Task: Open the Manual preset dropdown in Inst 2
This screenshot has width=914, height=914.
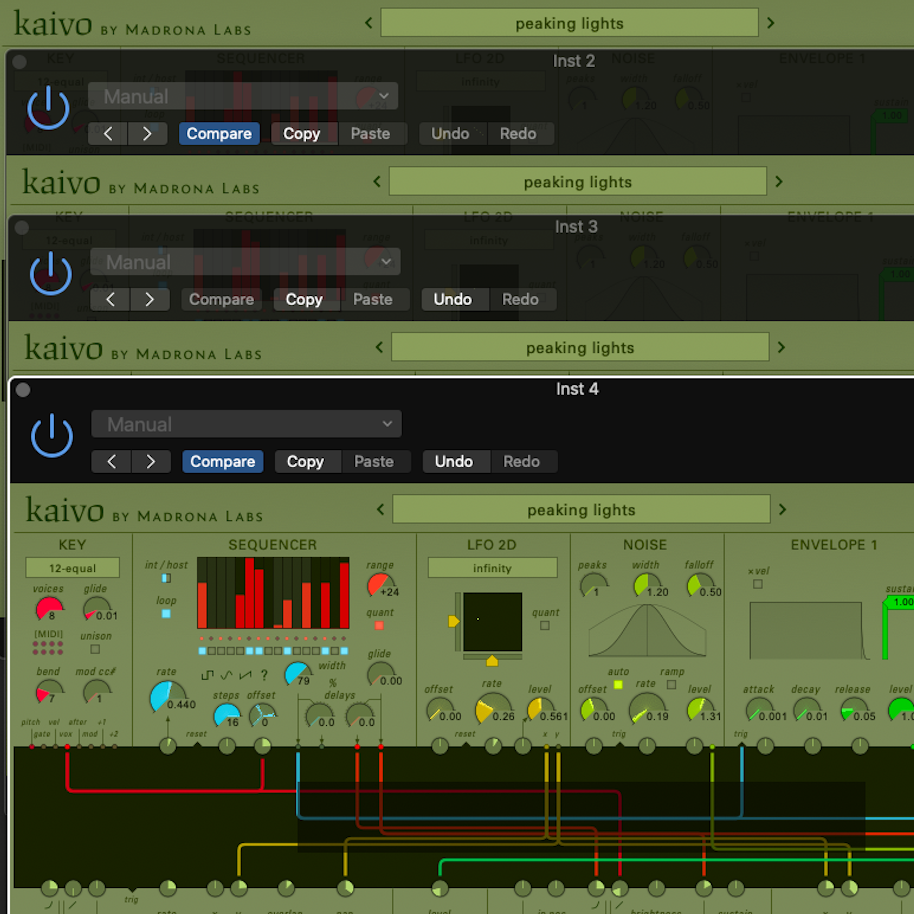Action: 243,96
